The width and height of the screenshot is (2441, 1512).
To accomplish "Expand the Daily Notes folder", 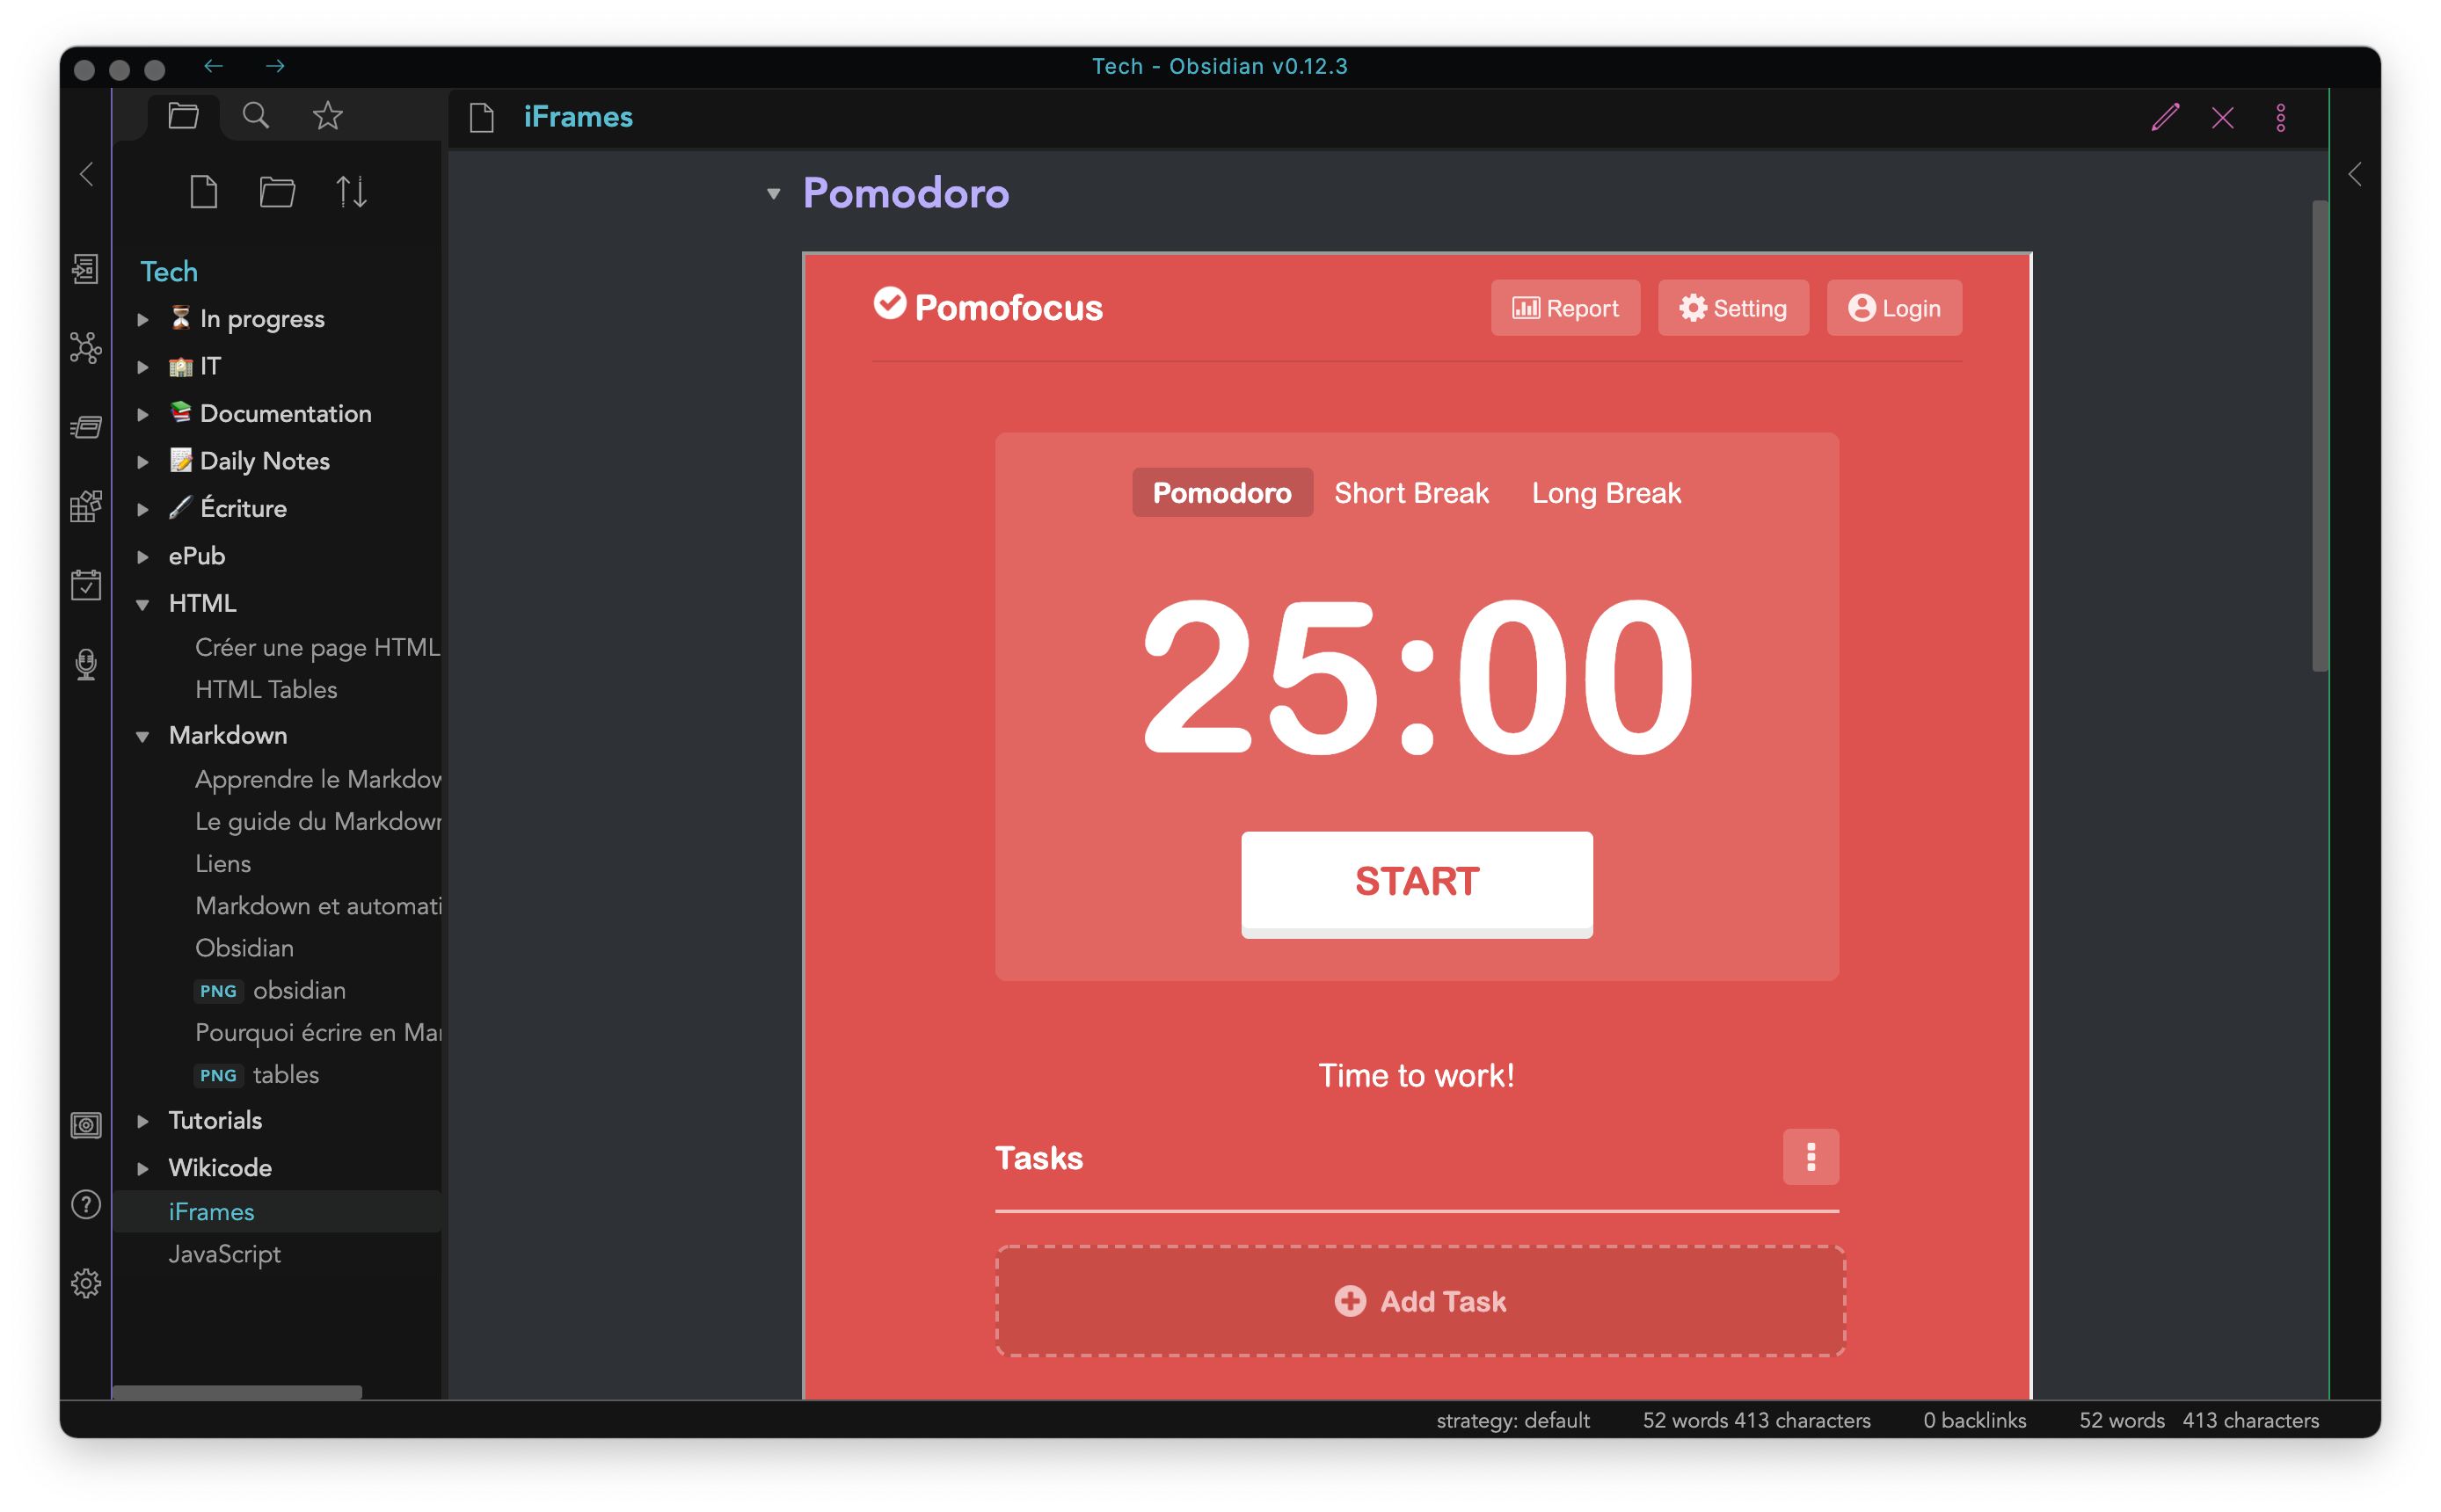I will pyautogui.click(x=143, y=461).
